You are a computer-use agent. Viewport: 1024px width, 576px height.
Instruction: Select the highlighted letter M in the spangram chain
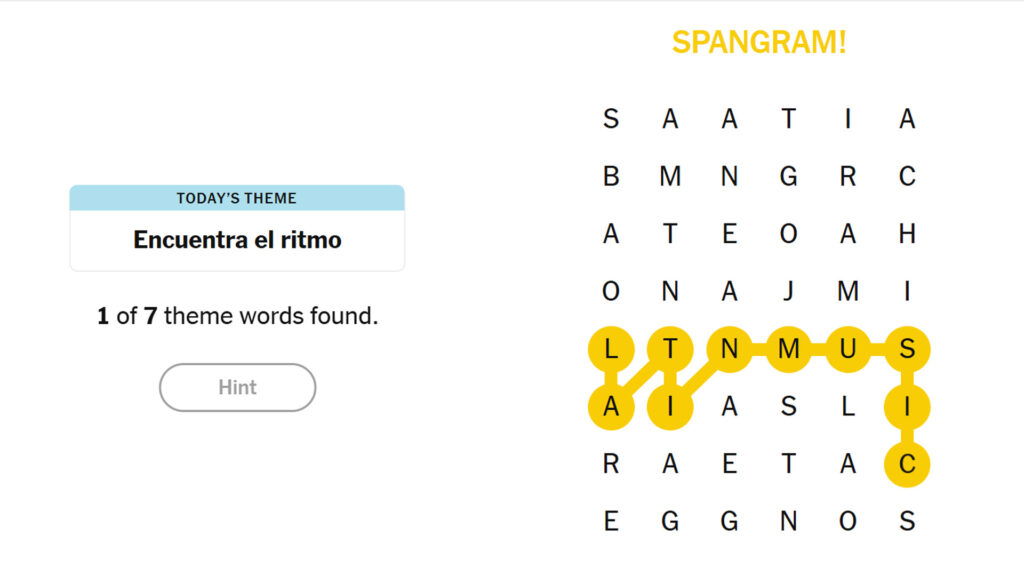tap(788, 349)
